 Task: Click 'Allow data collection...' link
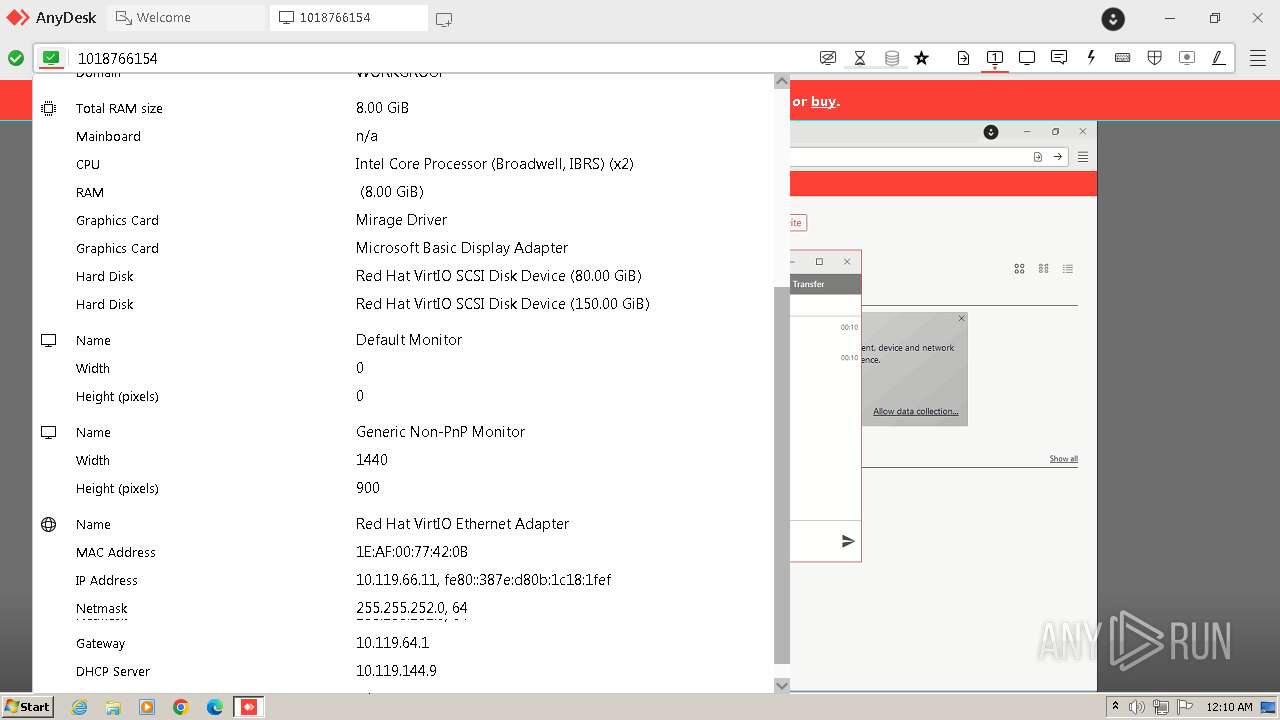(915, 411)
